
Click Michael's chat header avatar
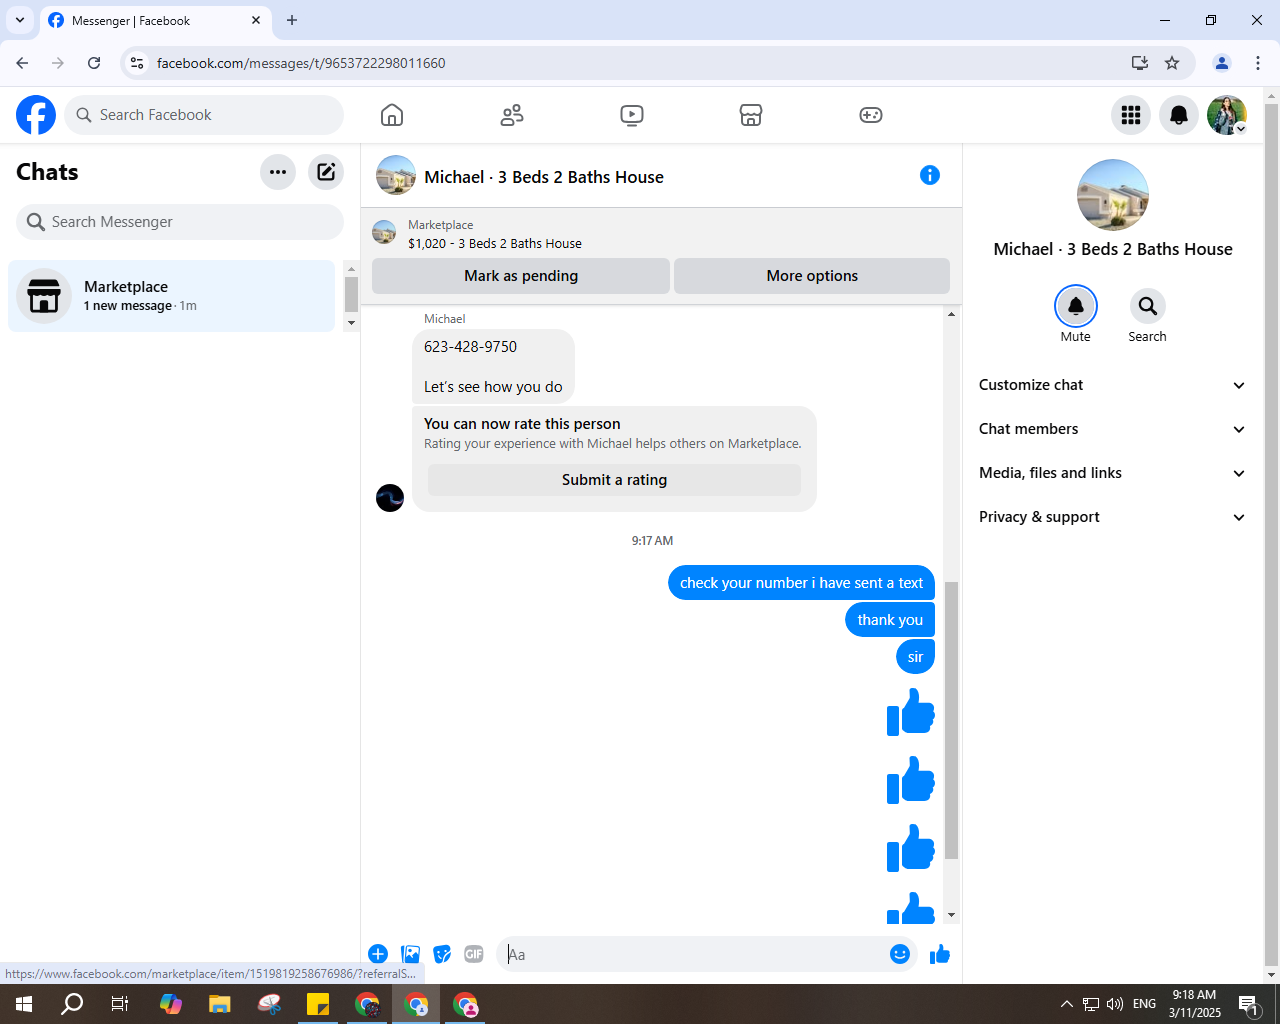click(396, 176)
